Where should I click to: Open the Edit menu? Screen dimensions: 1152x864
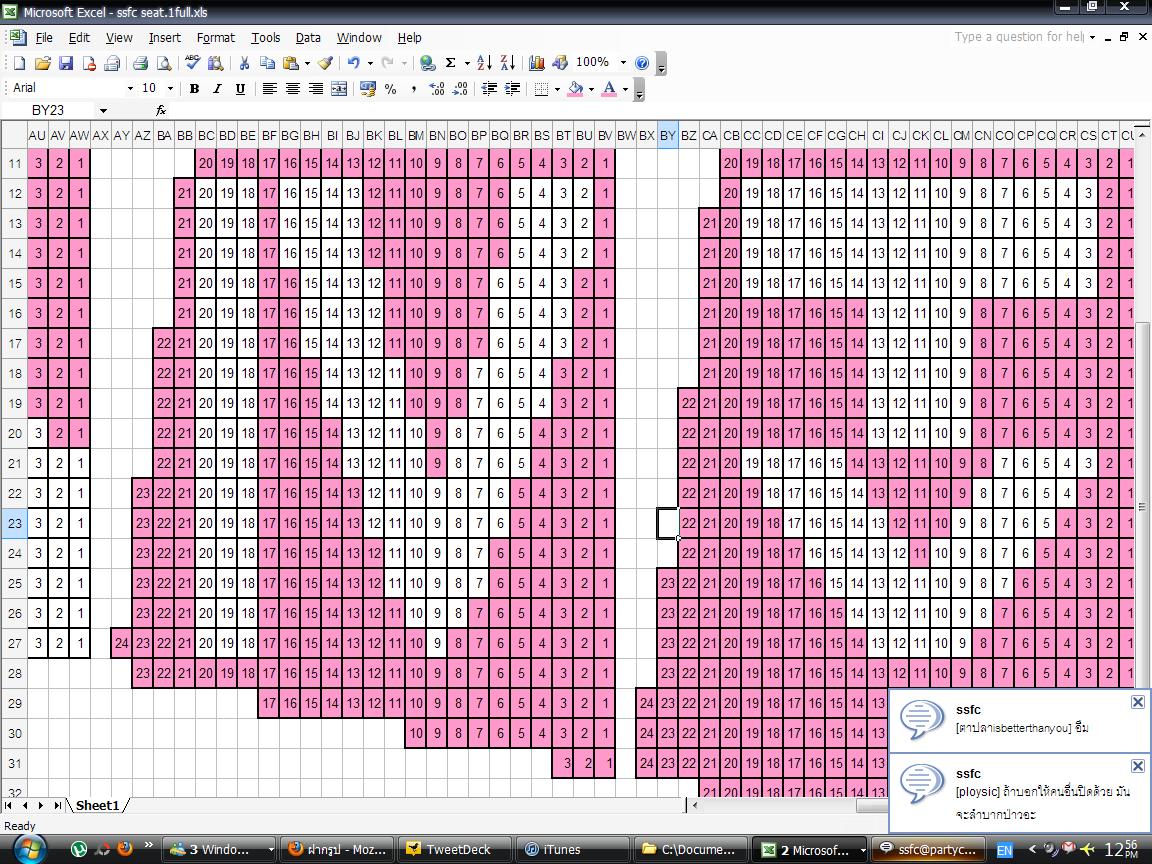click(x=79, y=37)
